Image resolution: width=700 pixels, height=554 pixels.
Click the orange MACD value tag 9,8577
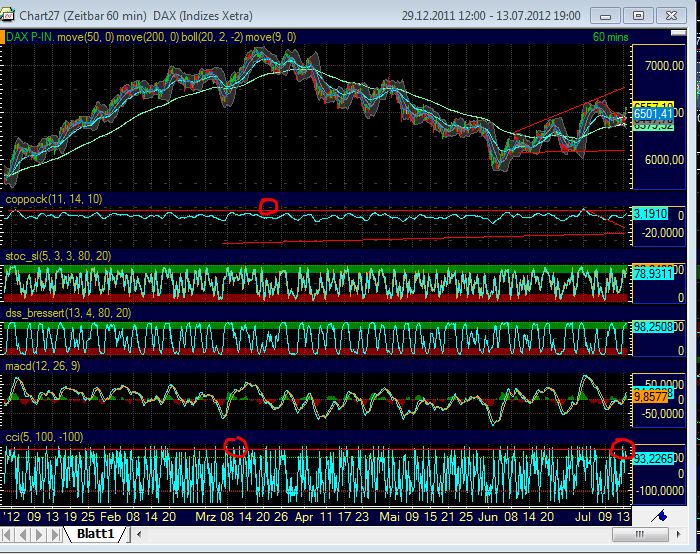pos(650,396)
